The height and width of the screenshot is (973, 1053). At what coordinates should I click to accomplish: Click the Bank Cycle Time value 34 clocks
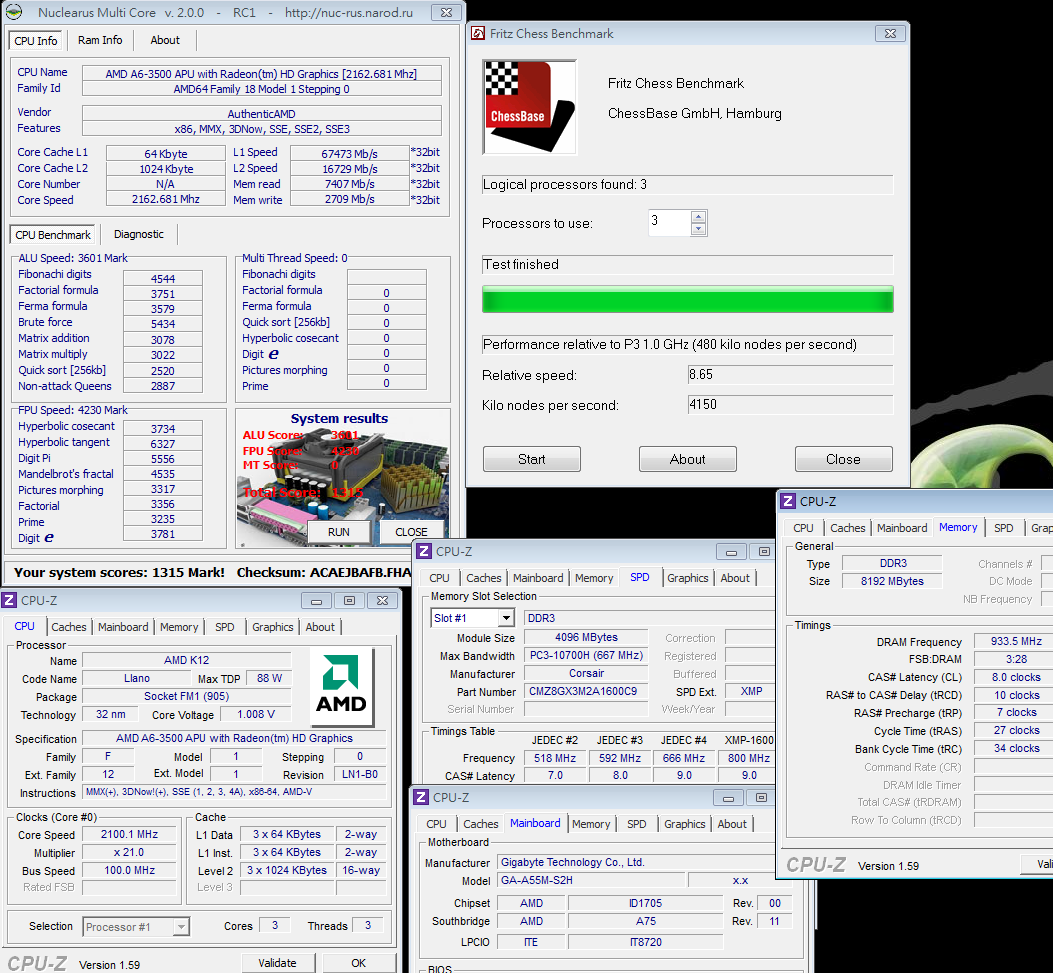1016,748
